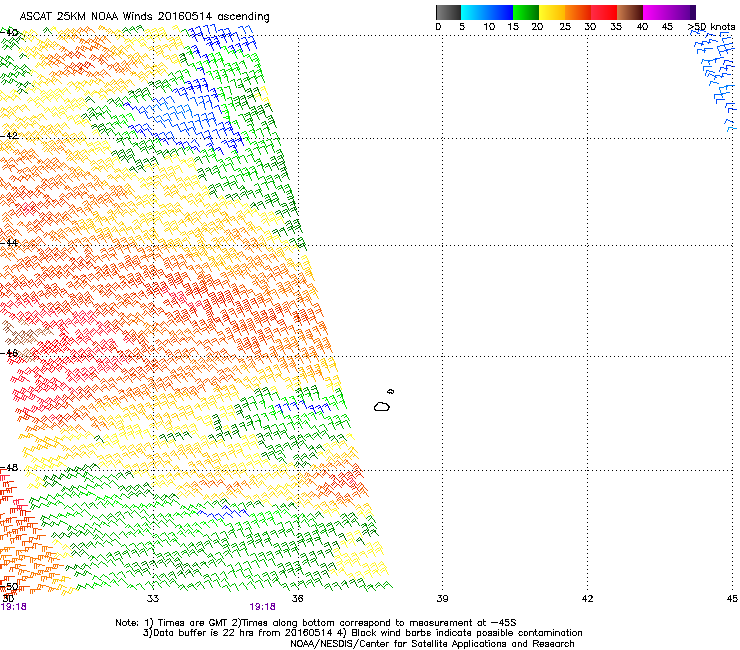
Task: Click the blue wind barbs near 34.5E, -49
Action: (x=223, y=512)
